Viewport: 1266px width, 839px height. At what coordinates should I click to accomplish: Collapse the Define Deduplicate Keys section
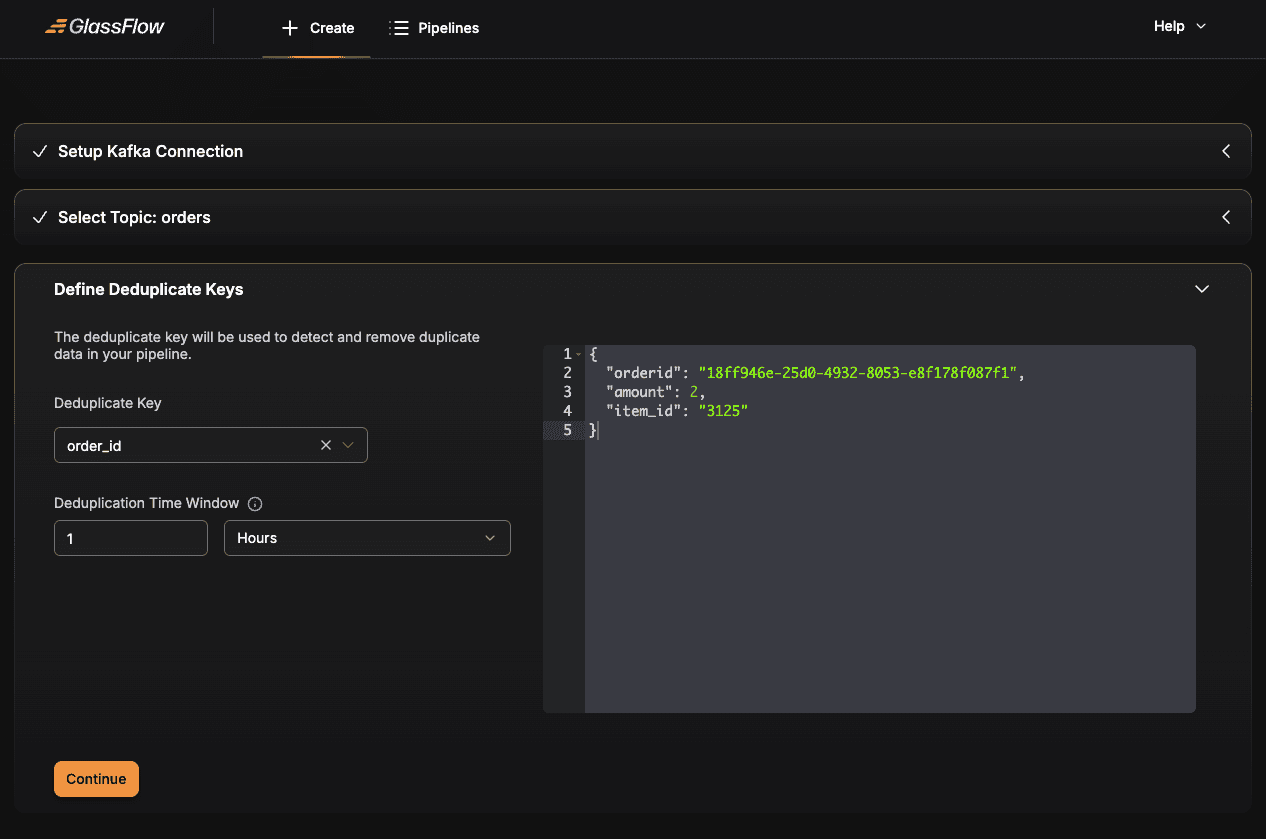point(1202,290)
